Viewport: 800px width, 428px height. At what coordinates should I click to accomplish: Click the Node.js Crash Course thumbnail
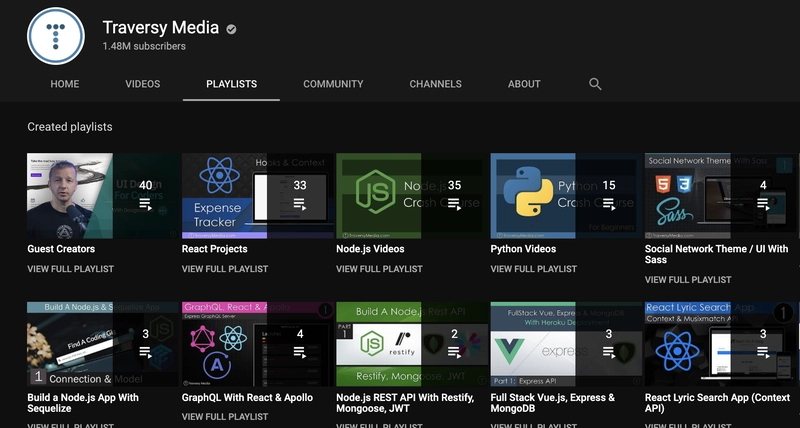(412, 196)
